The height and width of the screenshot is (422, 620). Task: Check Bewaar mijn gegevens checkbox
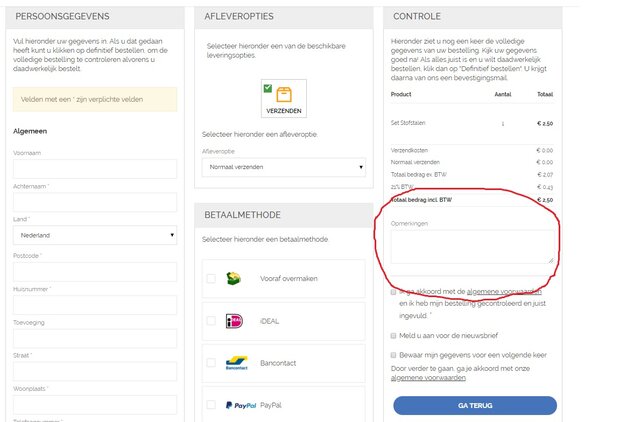point(394,354)
